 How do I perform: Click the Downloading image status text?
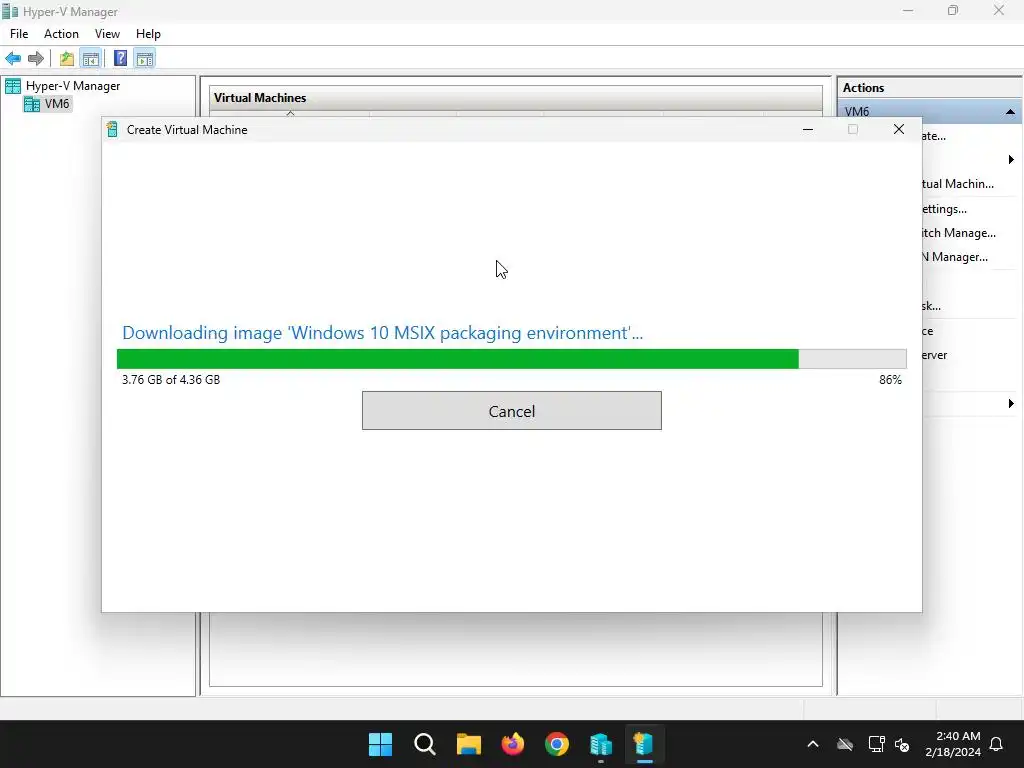click(x=382, y=333)
